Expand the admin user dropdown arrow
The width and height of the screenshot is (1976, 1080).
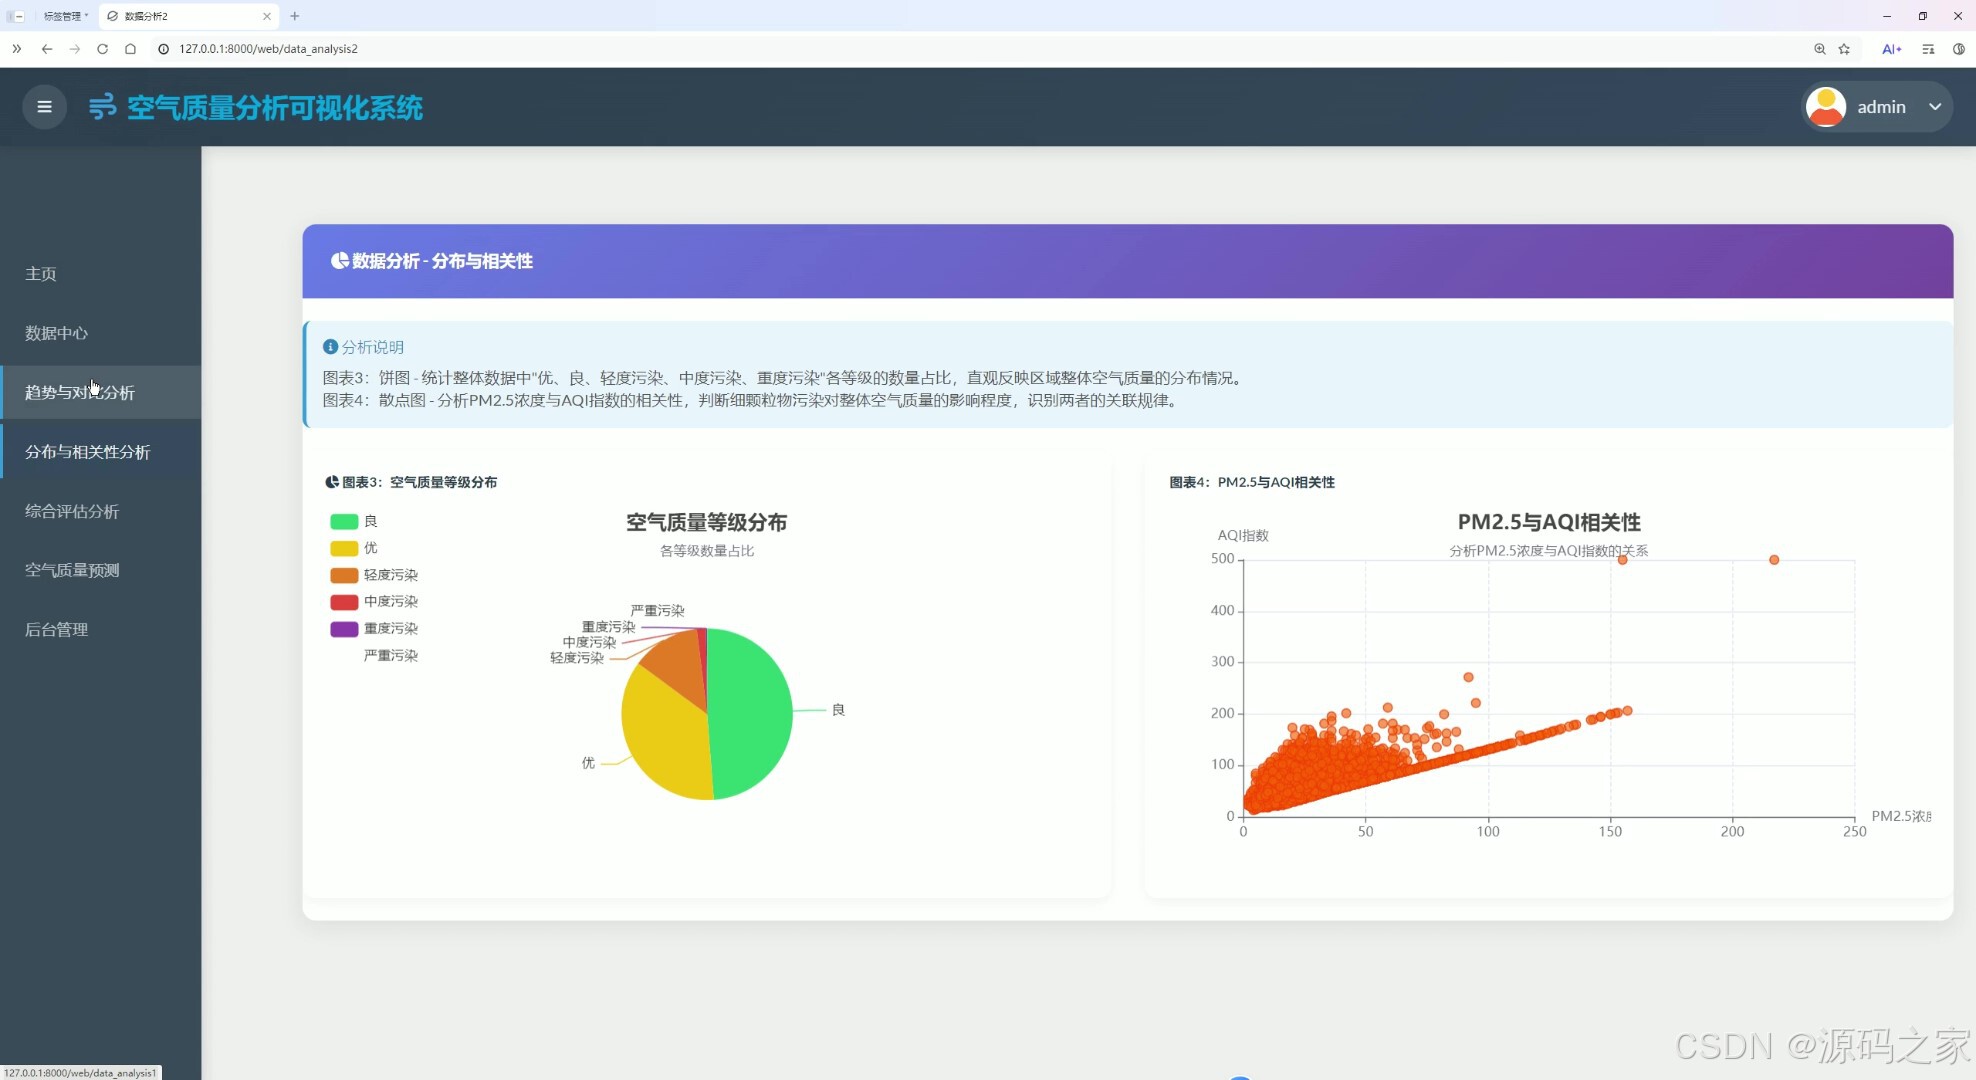(x=1935, y=107)
